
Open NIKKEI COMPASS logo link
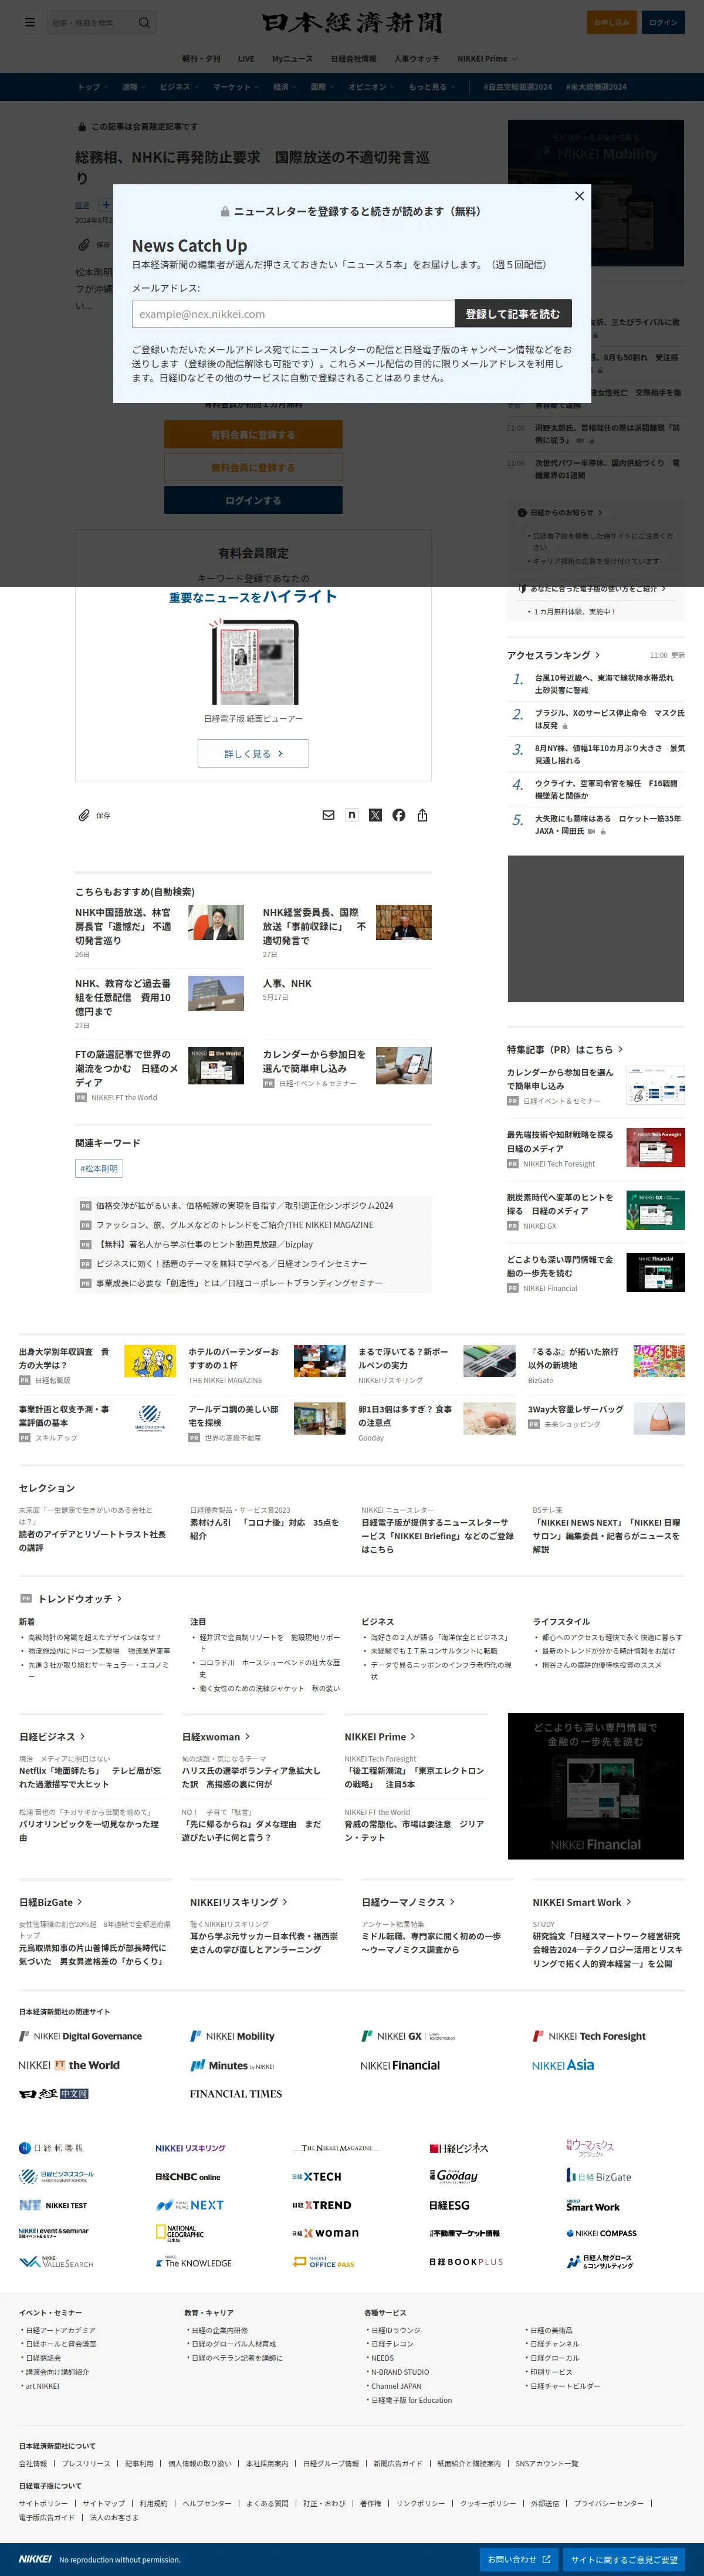click(x=601, y=2233)
